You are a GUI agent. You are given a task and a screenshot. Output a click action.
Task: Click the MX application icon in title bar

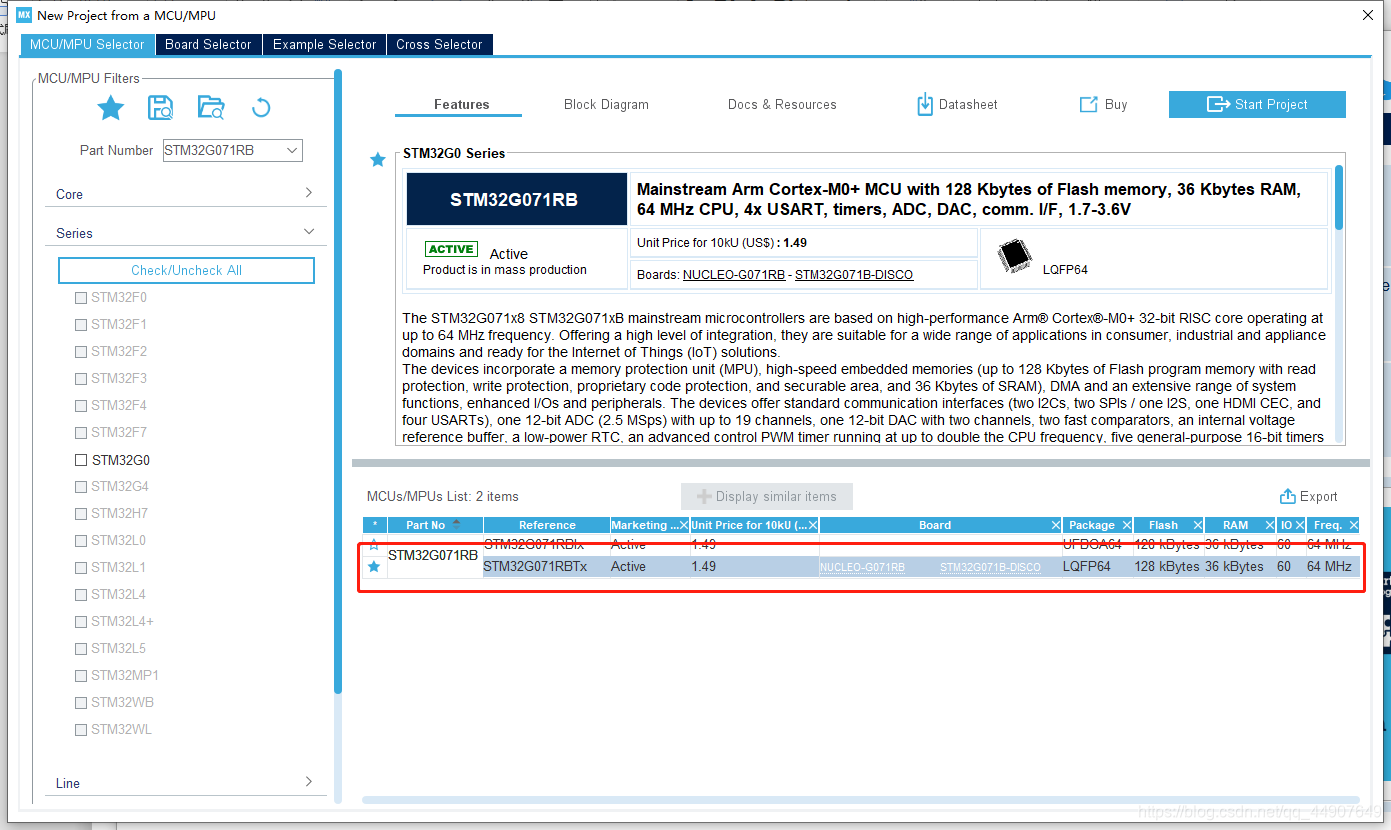(24, 15)
